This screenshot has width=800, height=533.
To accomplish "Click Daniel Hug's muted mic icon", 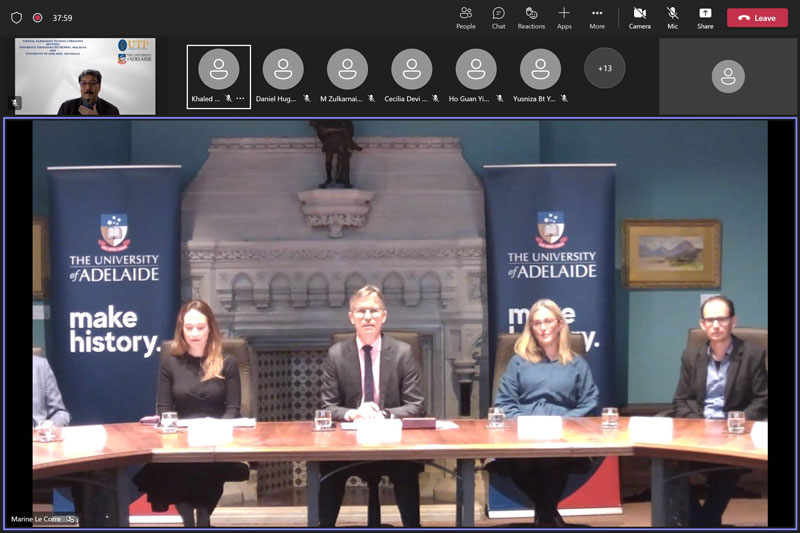I will pyautogui.click(x=307, y=98).
